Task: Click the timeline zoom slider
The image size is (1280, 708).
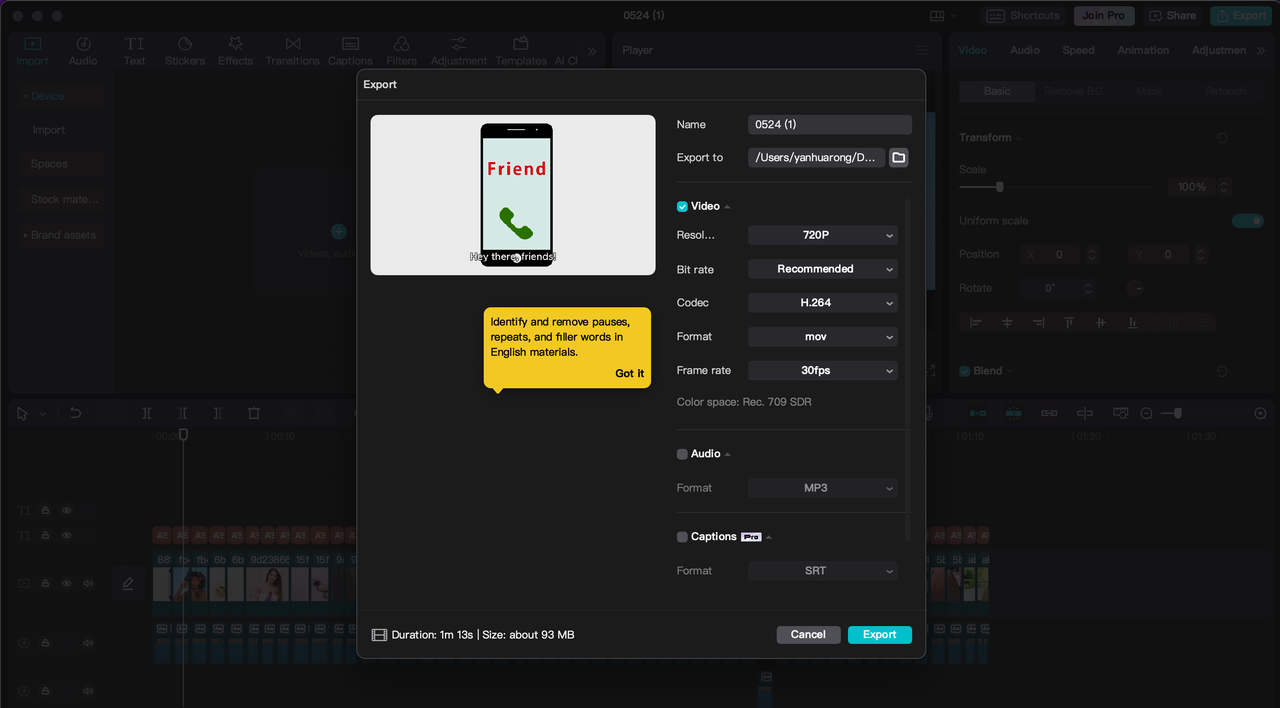Action: [1176, 413]
